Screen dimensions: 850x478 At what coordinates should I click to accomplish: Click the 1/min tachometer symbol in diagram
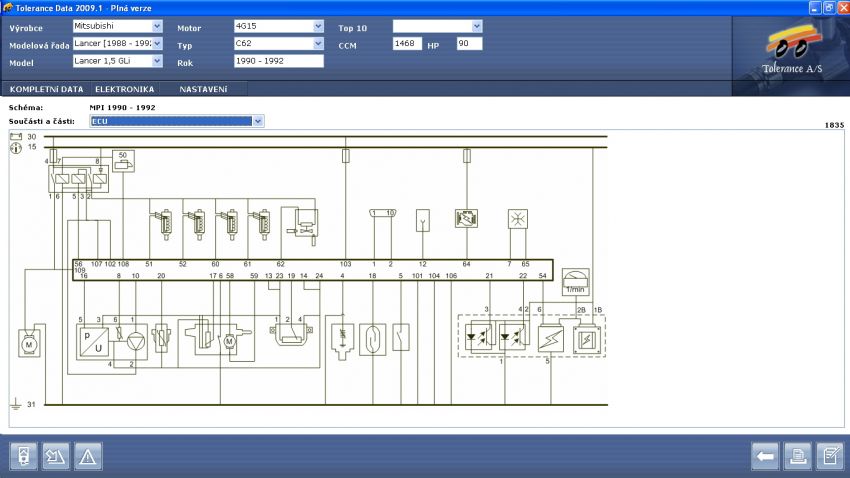(x=576, y=281)
